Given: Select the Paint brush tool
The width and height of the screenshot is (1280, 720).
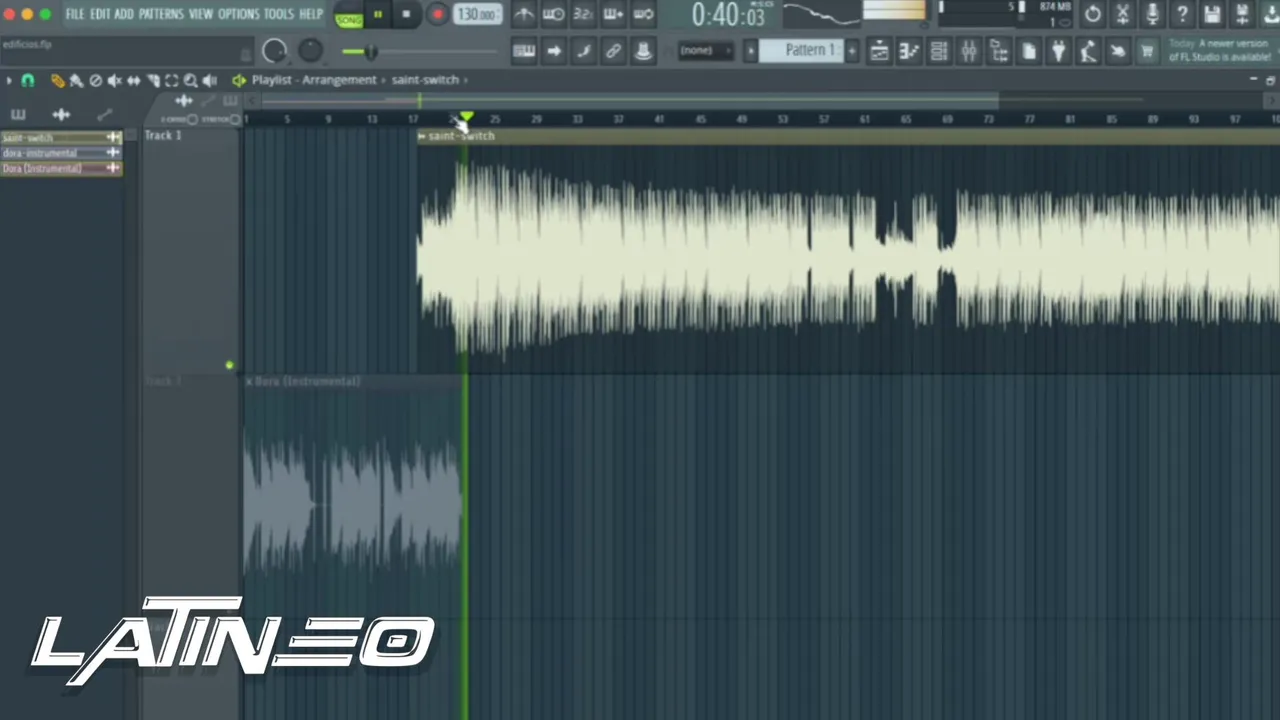Looking at the screenshot, I should 76,80.
